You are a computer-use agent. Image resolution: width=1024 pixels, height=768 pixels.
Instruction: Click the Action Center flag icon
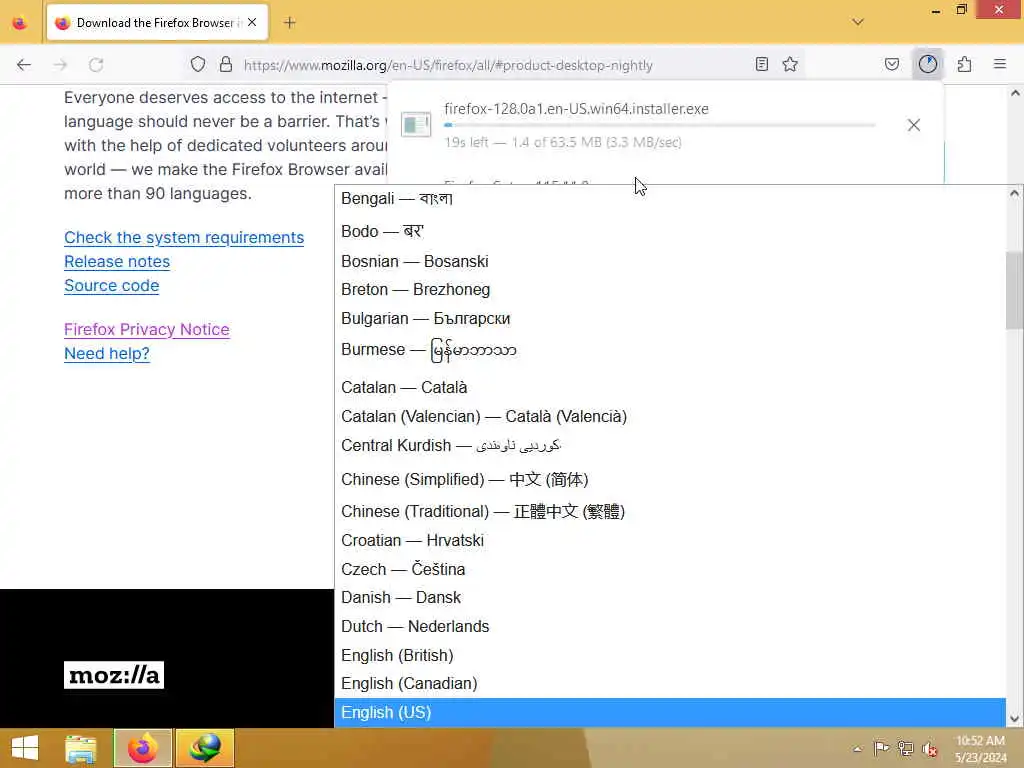click(881, 748)
